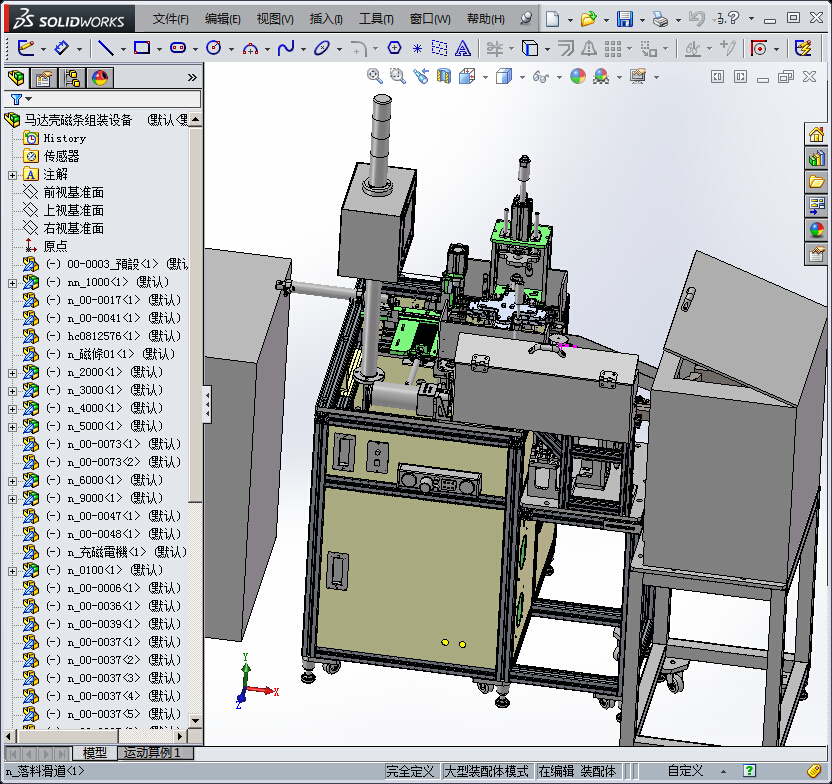The height and width of the screenshot is (784, 832).
Task: Open the PropertyManager panel tab
Action: pyautogui.click(x=44, y=78)
